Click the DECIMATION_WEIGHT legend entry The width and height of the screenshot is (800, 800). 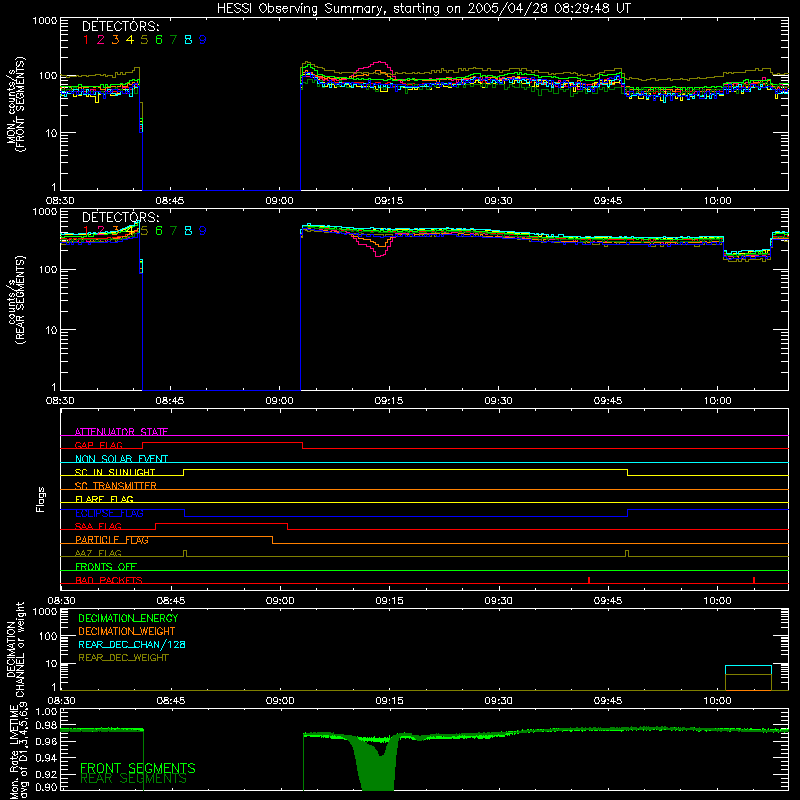point(127,632)
